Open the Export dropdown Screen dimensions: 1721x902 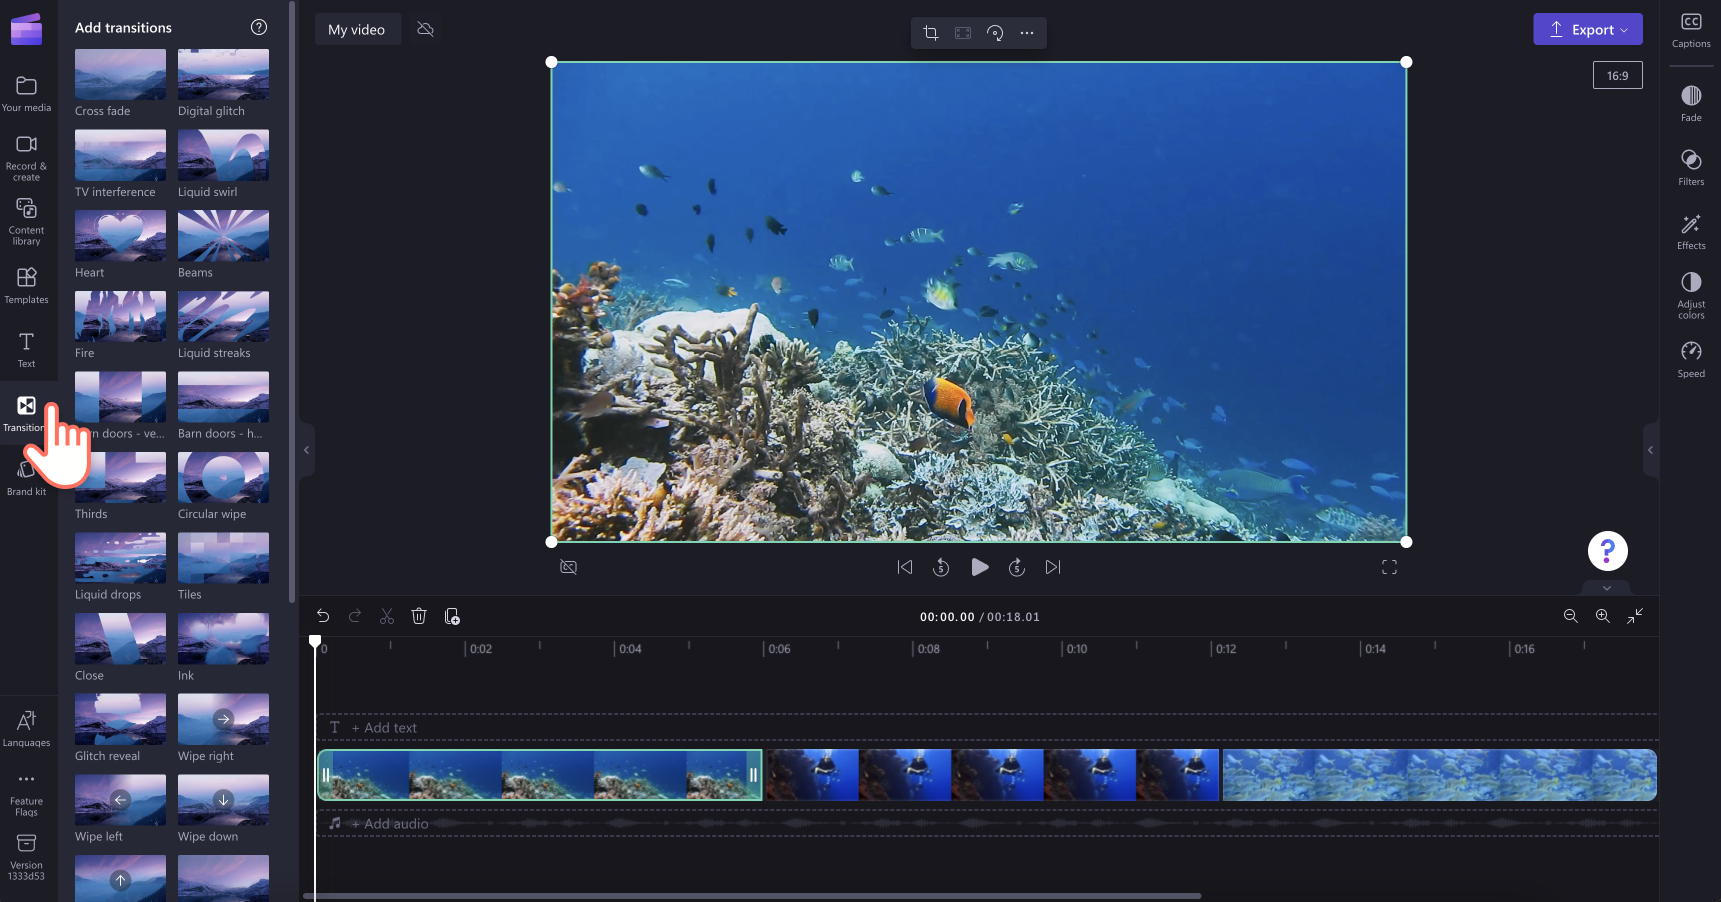(1588, 29)
